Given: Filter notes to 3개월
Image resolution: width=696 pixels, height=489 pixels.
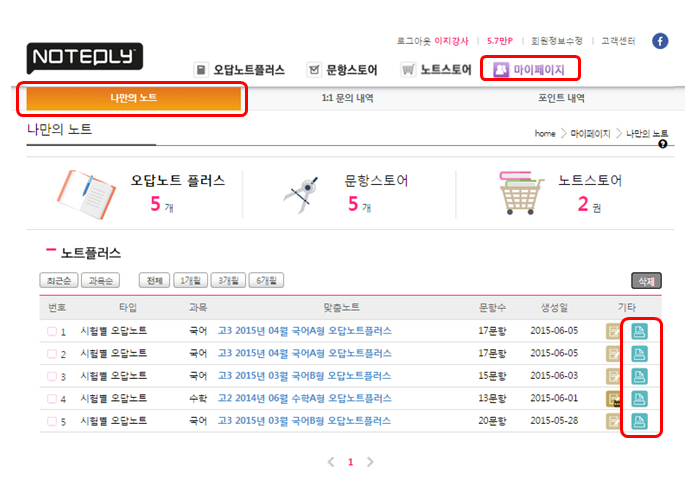Looking at the screenshot, I should pyautogui.click(x=228, y=280).
